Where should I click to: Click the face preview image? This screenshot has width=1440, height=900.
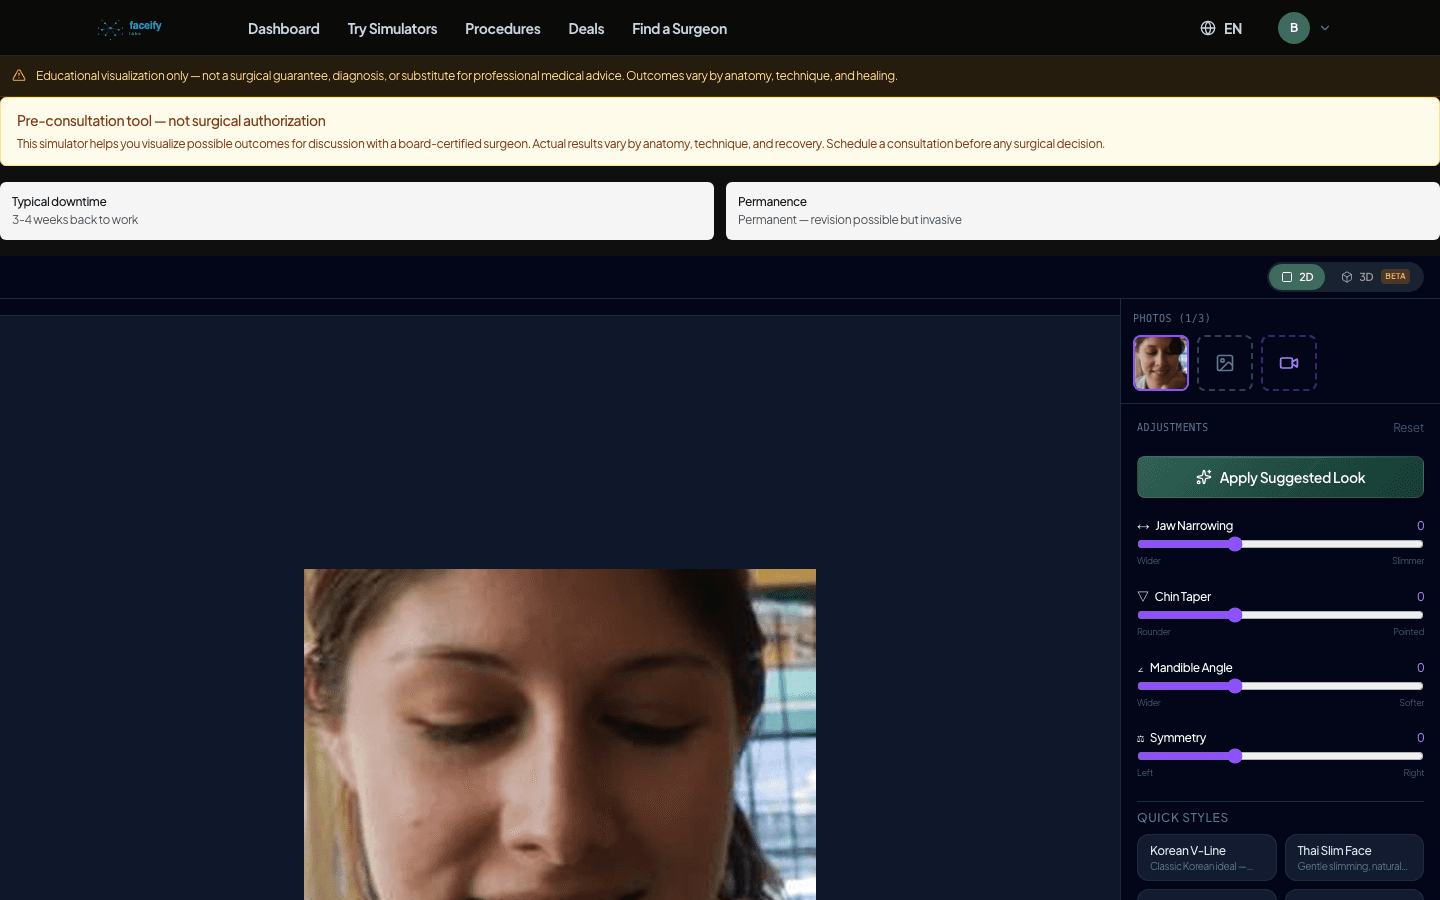click(560, 734)
